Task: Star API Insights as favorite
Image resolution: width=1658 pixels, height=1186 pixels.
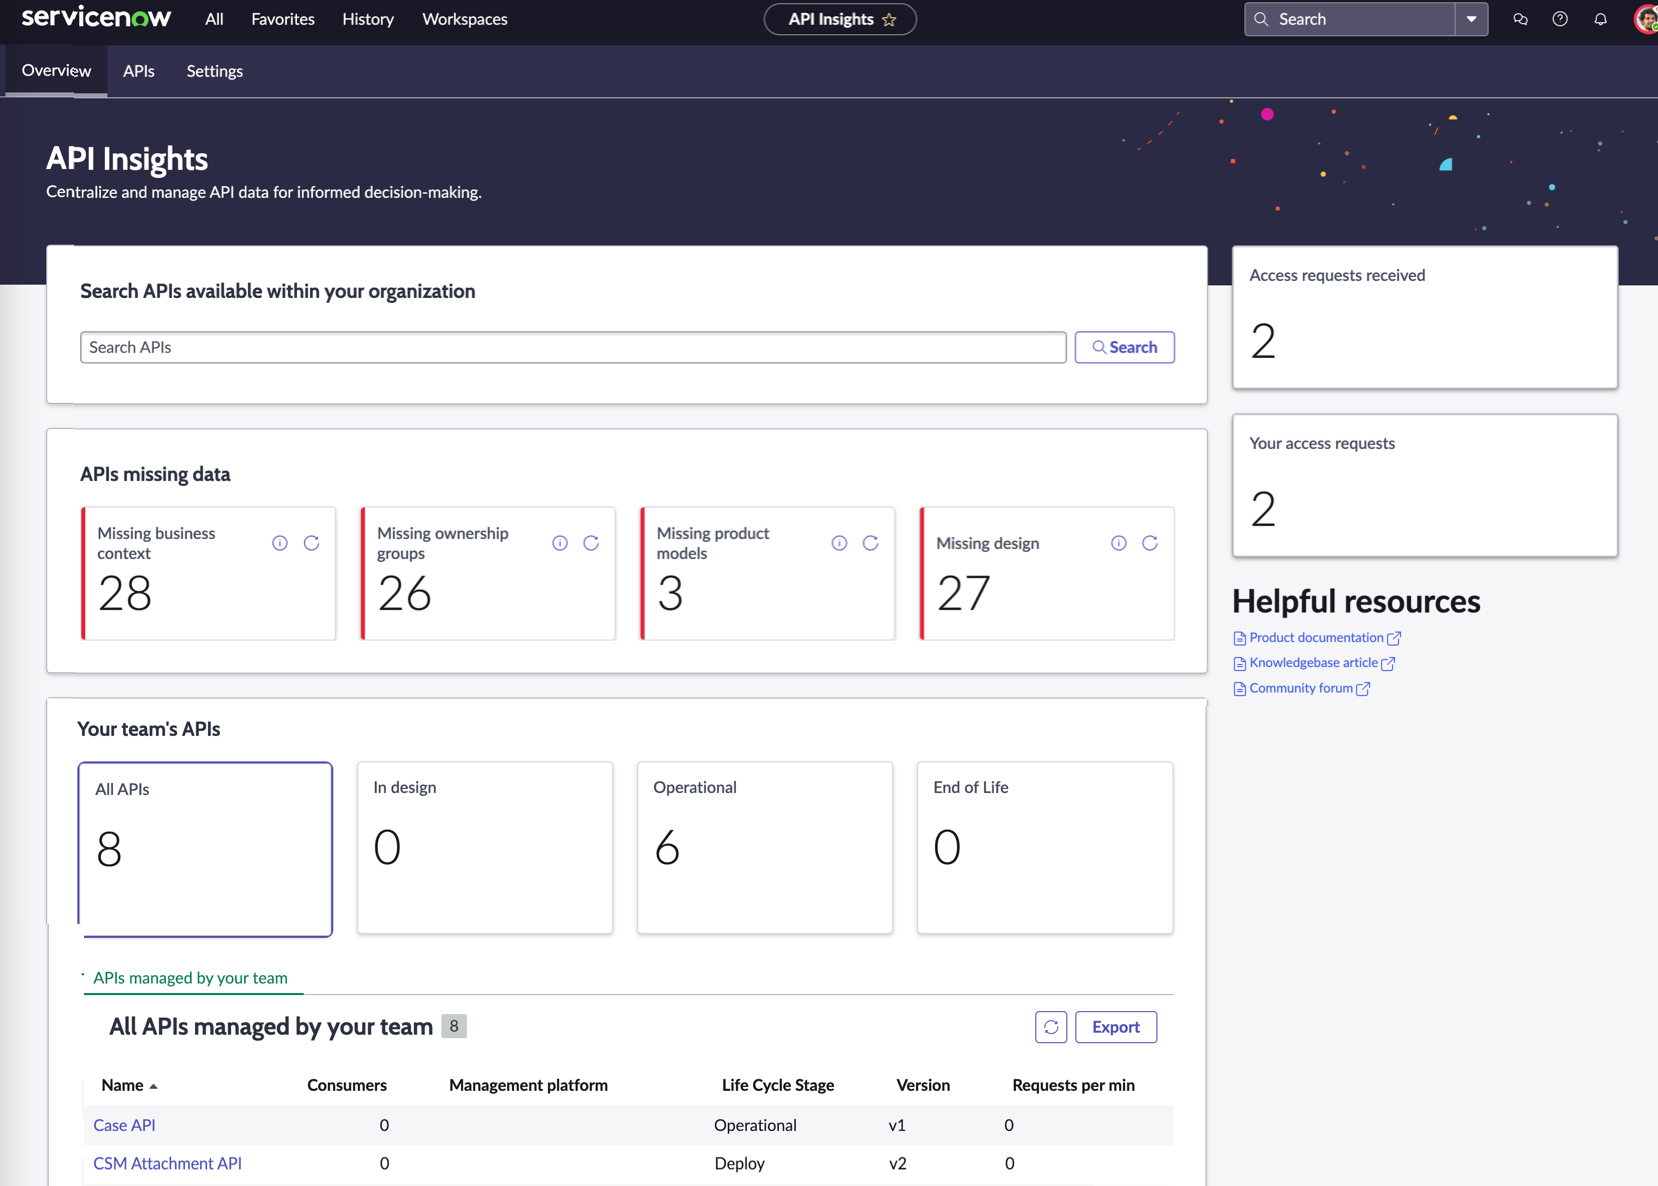Action: click(889, 19)
